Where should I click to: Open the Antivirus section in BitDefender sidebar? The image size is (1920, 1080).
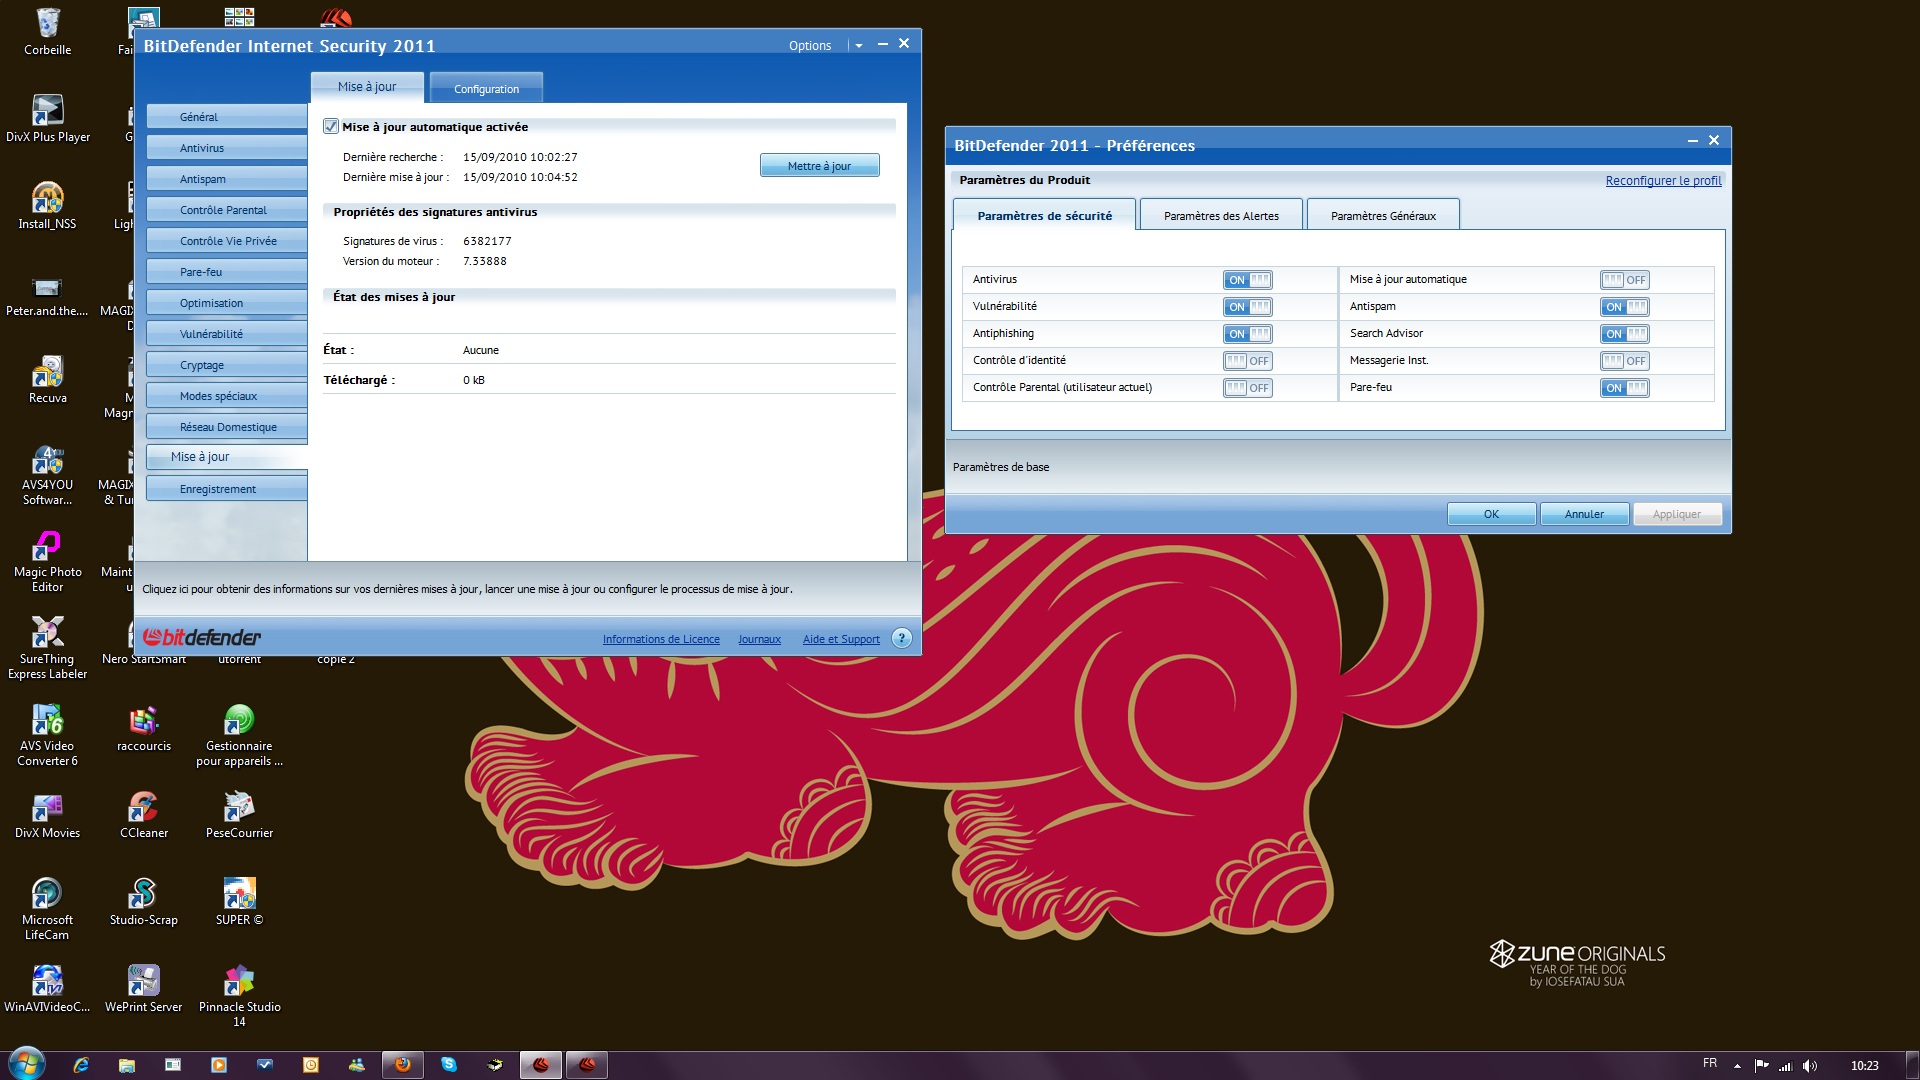coord(227,148)
